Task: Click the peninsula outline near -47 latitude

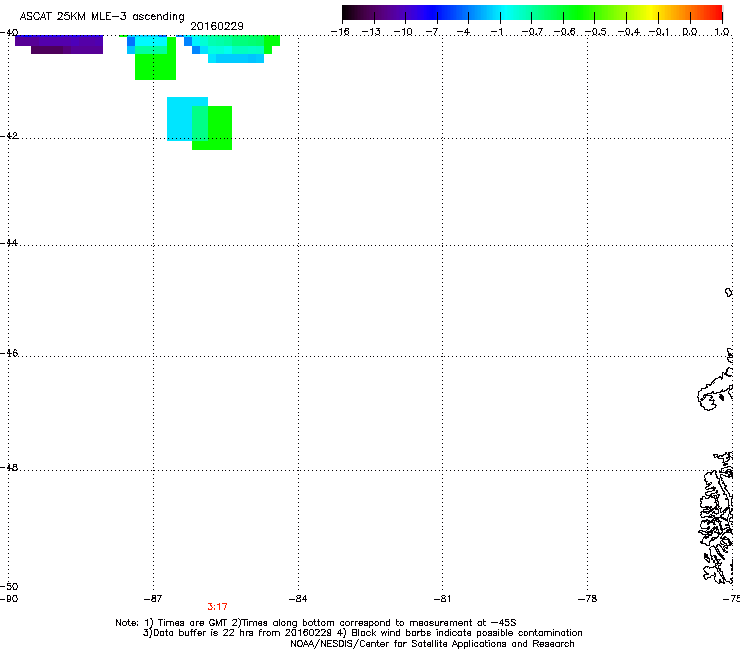Action: point(715,389)
